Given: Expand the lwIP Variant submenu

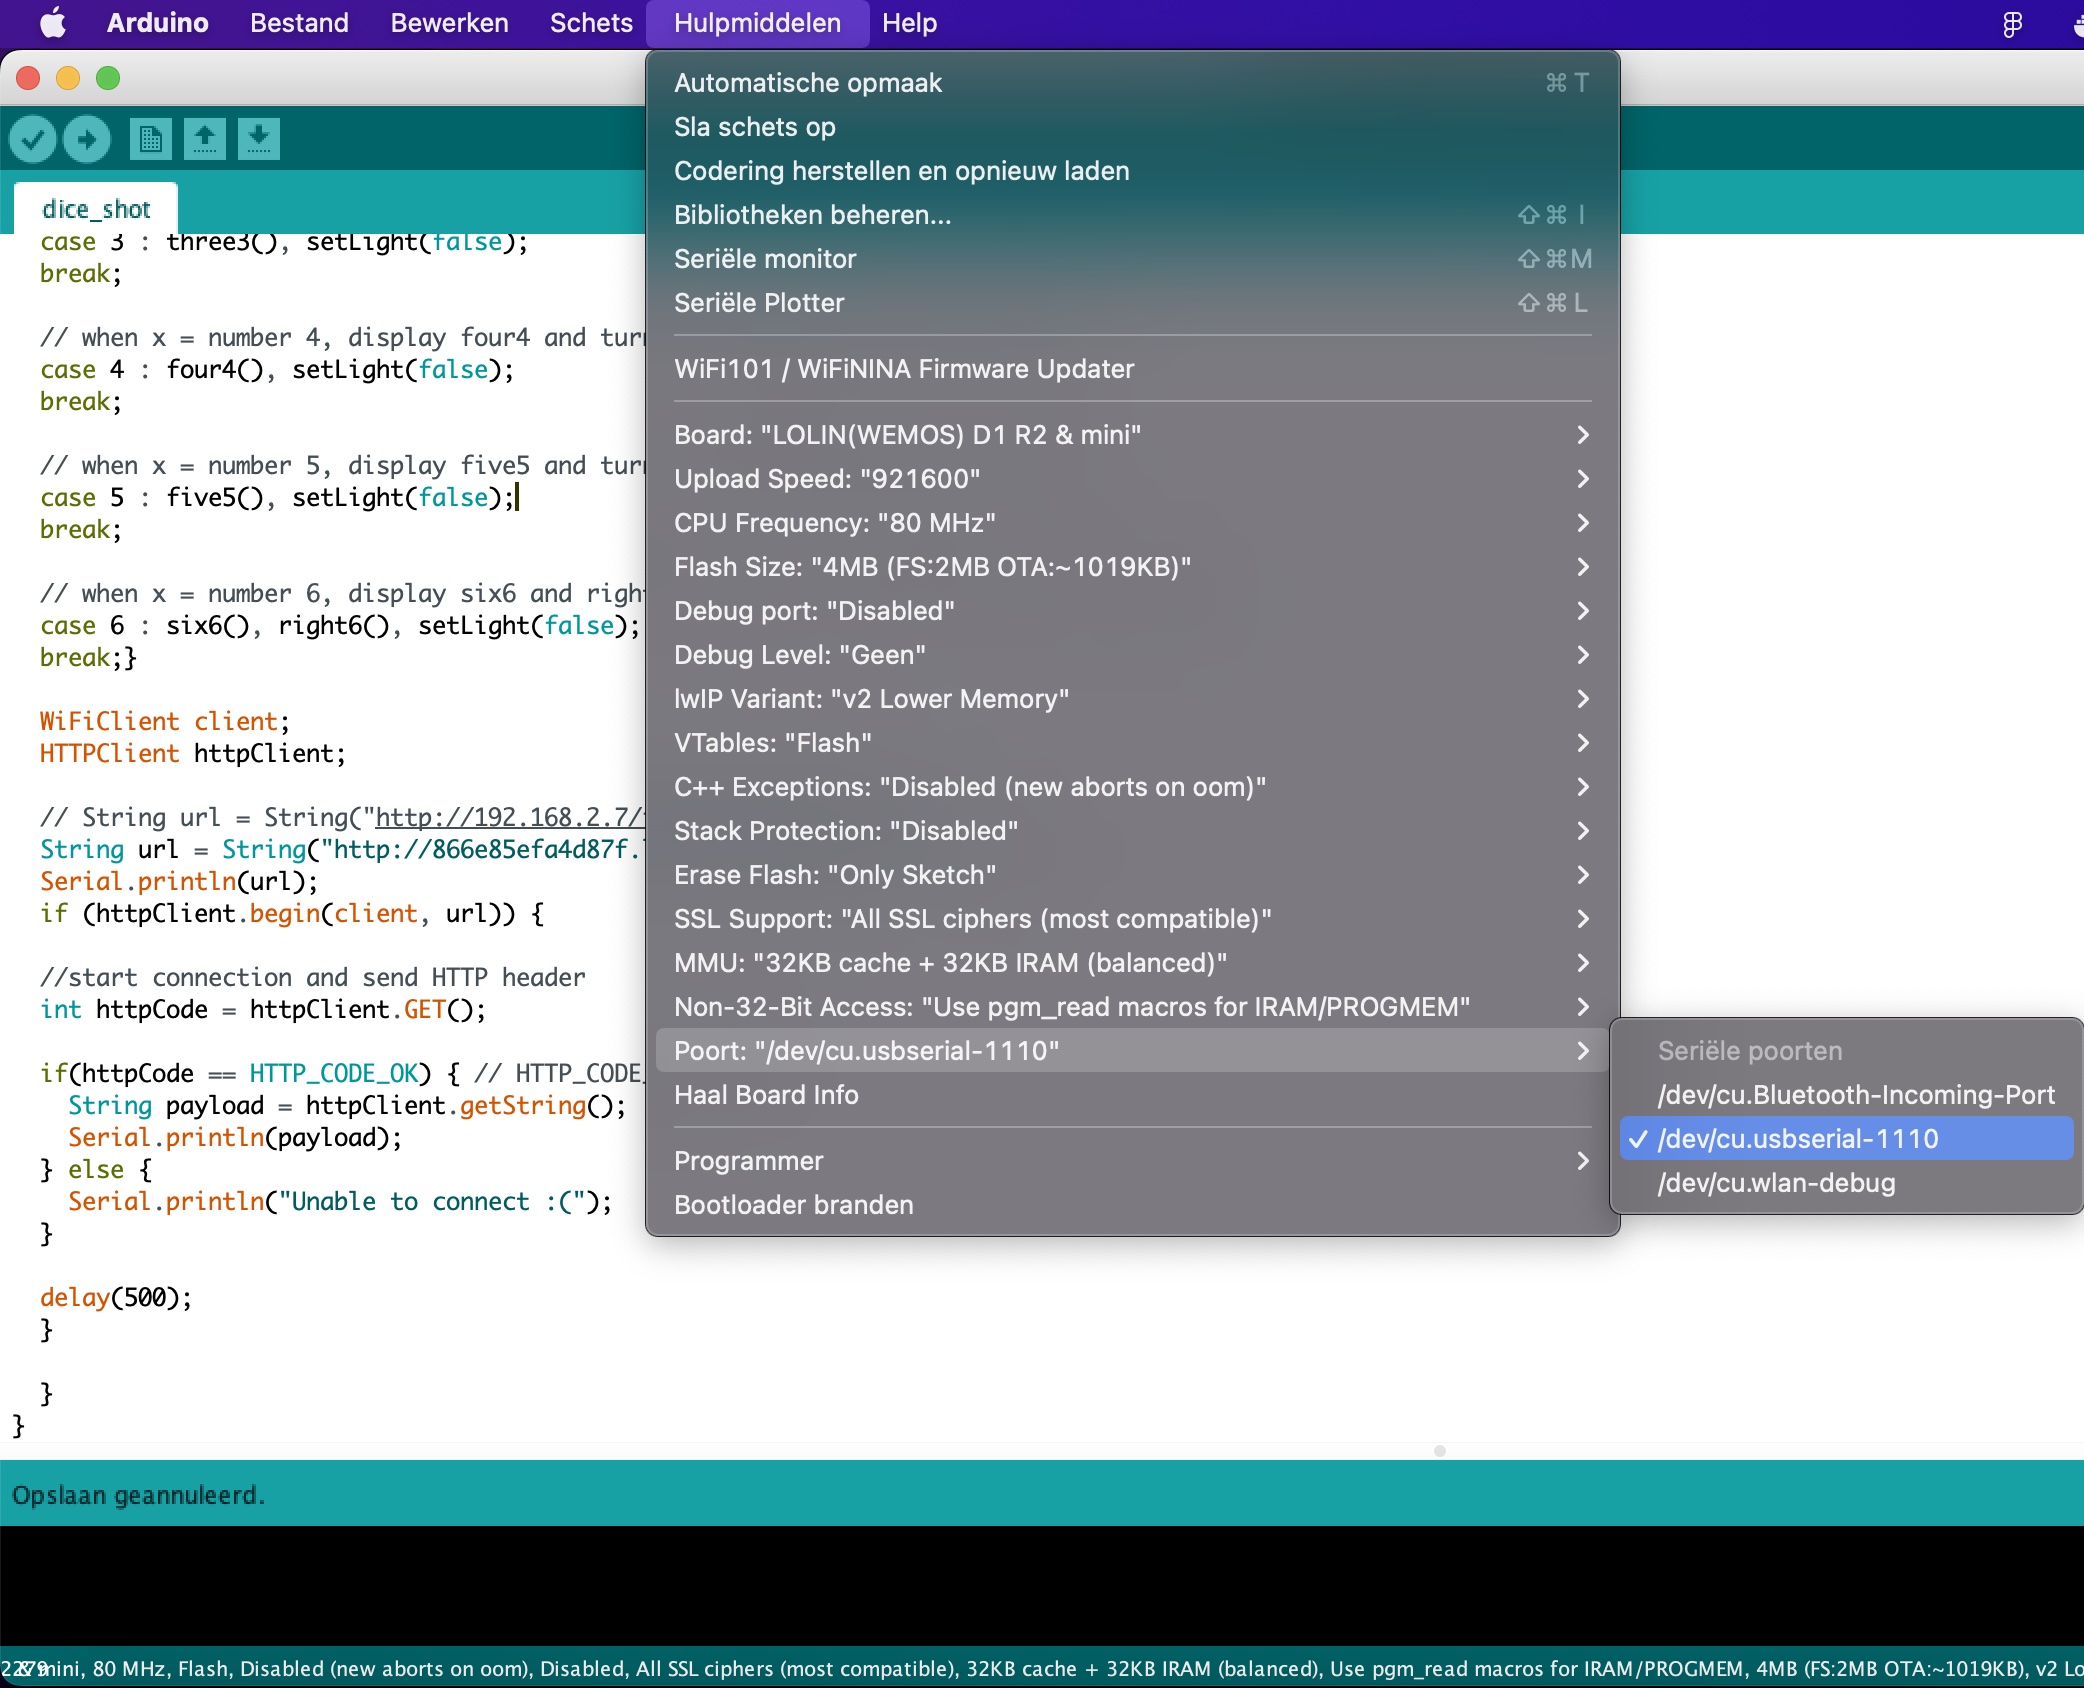Looking at the screenshot, I should 1132,699.
